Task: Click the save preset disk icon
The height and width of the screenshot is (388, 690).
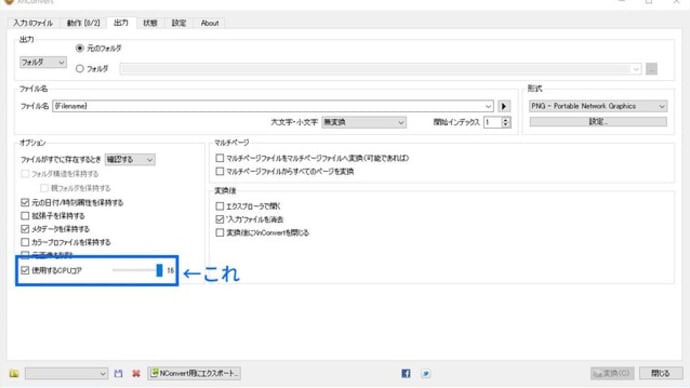Action: 118,373
